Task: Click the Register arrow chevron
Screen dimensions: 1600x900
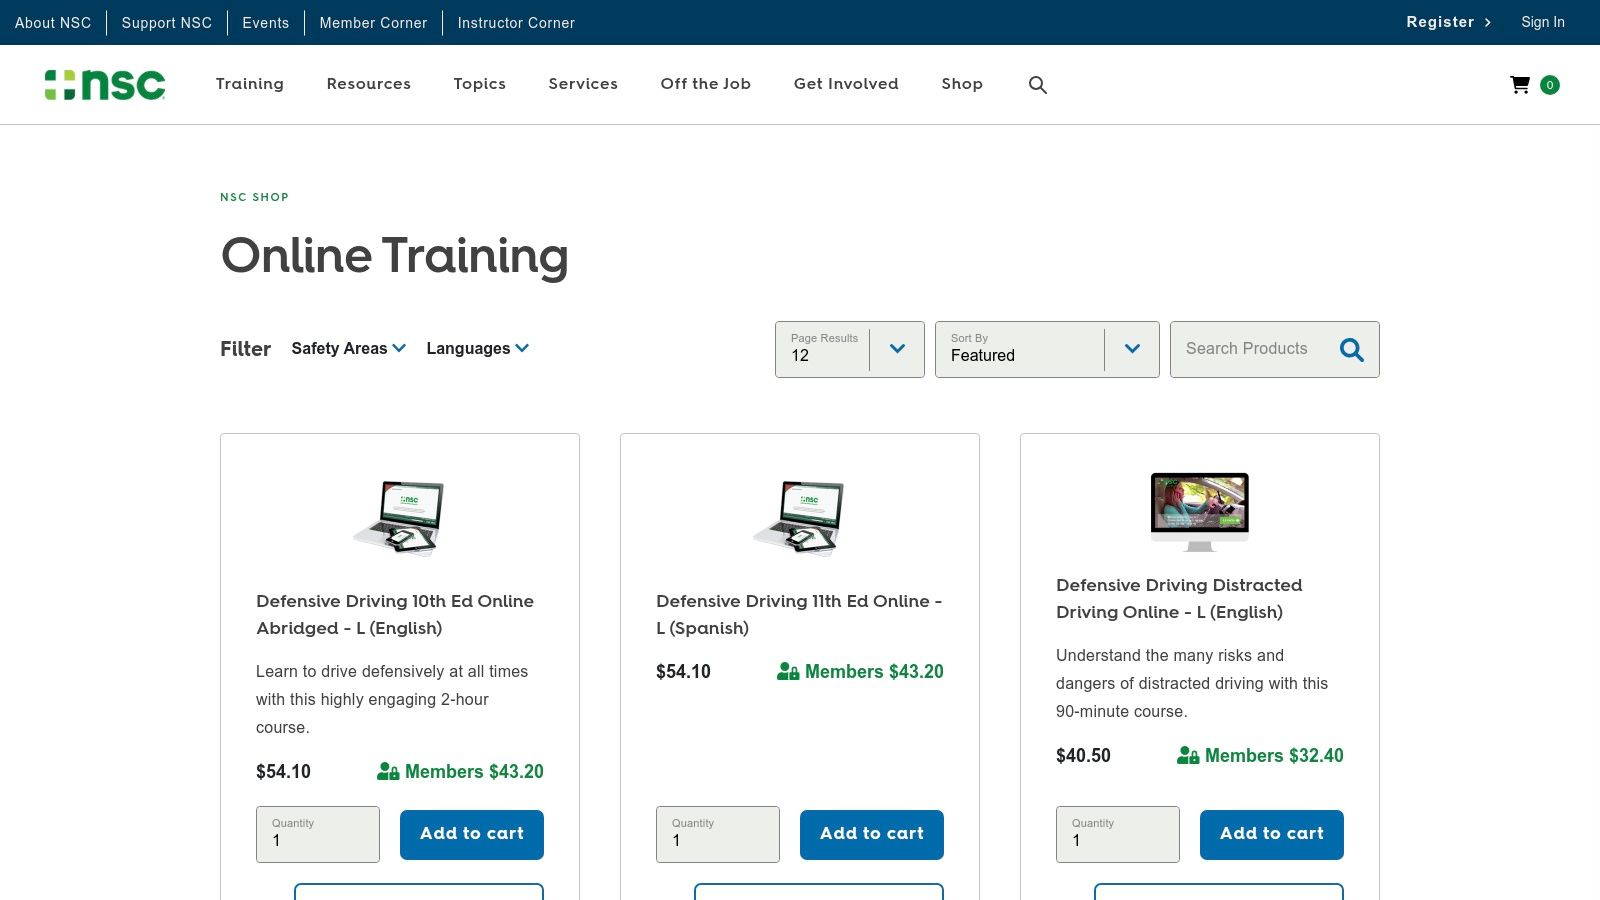Action: (1488, 22)
